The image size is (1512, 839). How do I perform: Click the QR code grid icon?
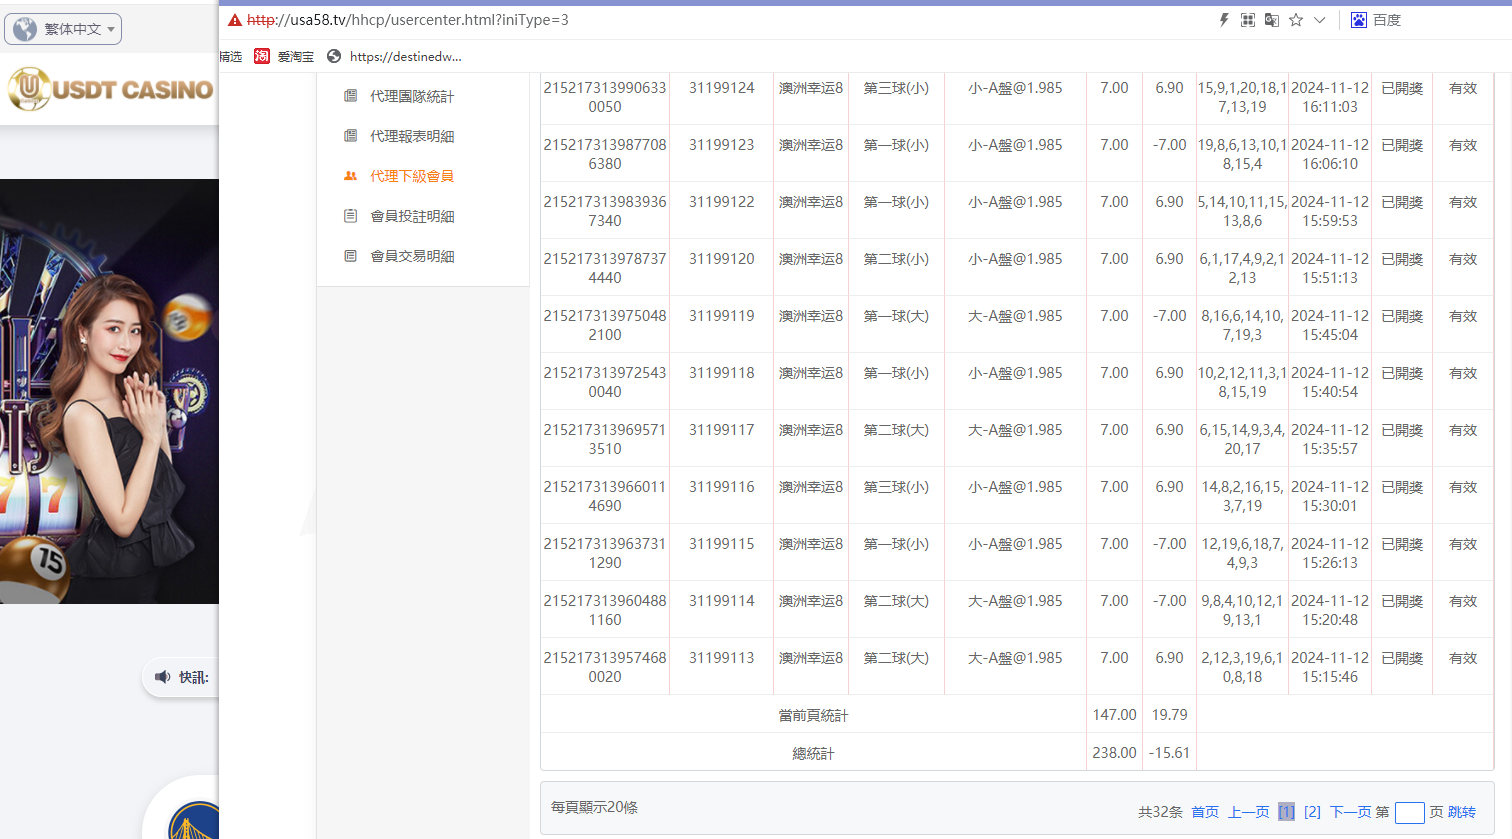1247,19
